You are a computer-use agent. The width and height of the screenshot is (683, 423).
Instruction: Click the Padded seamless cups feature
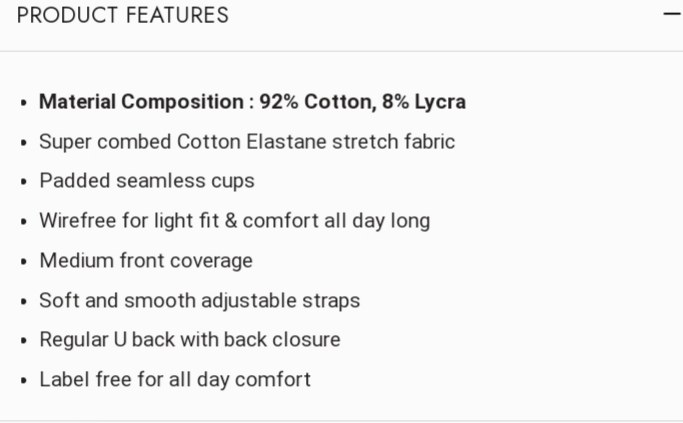click(x=147, y=181)
